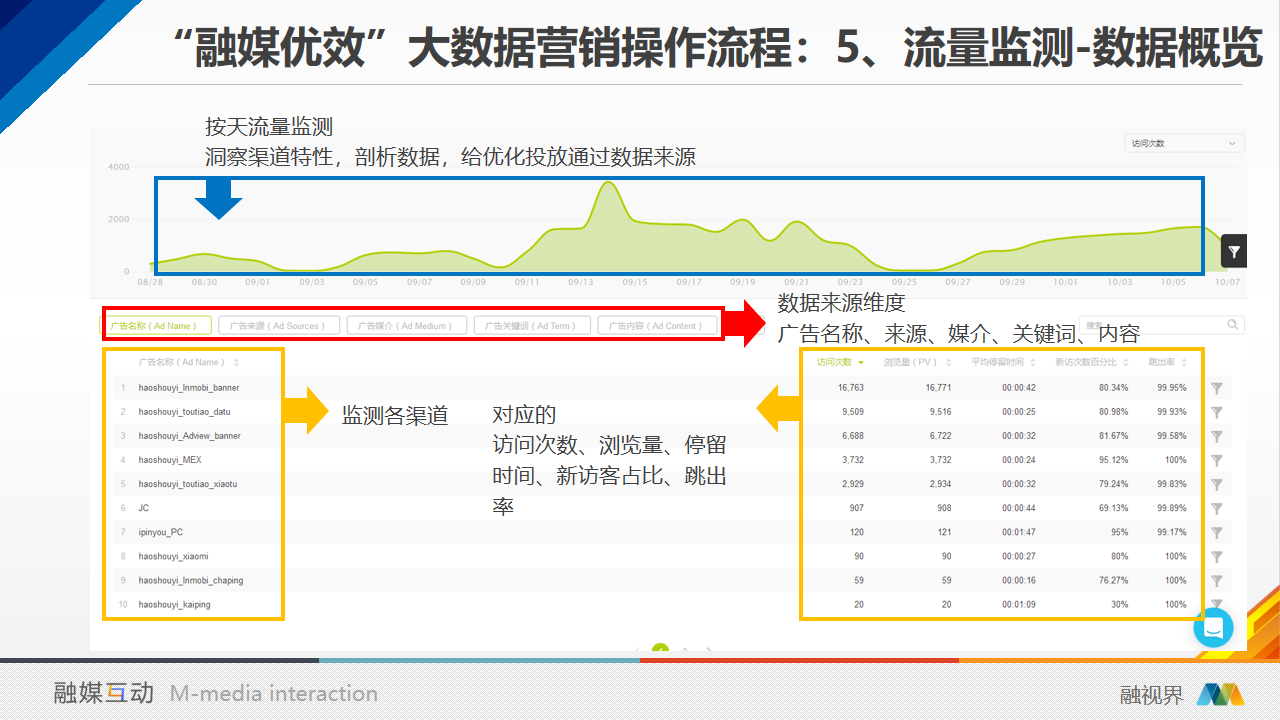Viewport: 1280px width, 720px height.
Task: Click filter funnel on the JC row
Action: [x=1217, y=508]
